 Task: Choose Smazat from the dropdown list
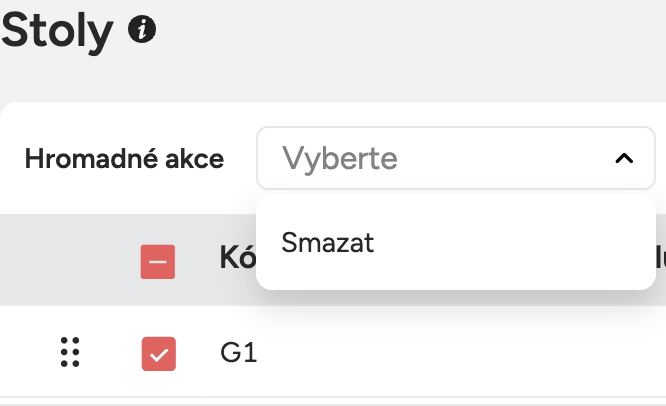328,242
